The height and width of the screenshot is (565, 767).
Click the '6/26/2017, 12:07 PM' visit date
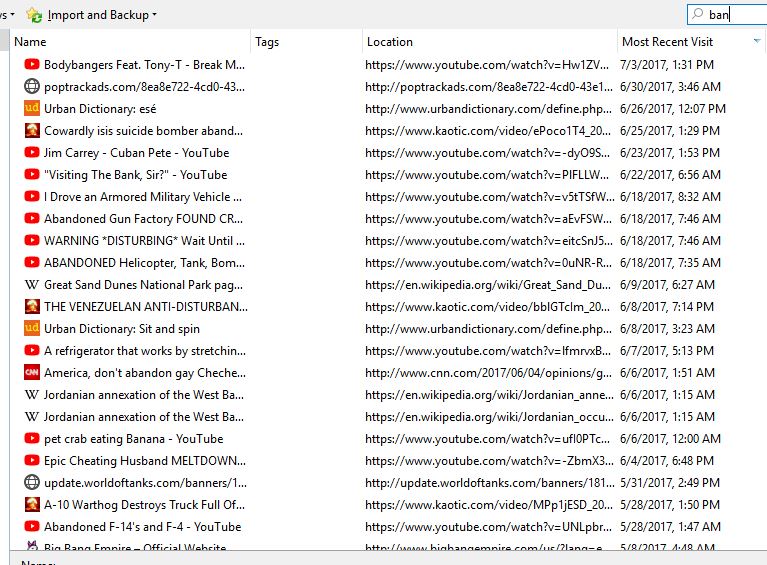click(673, 109)
